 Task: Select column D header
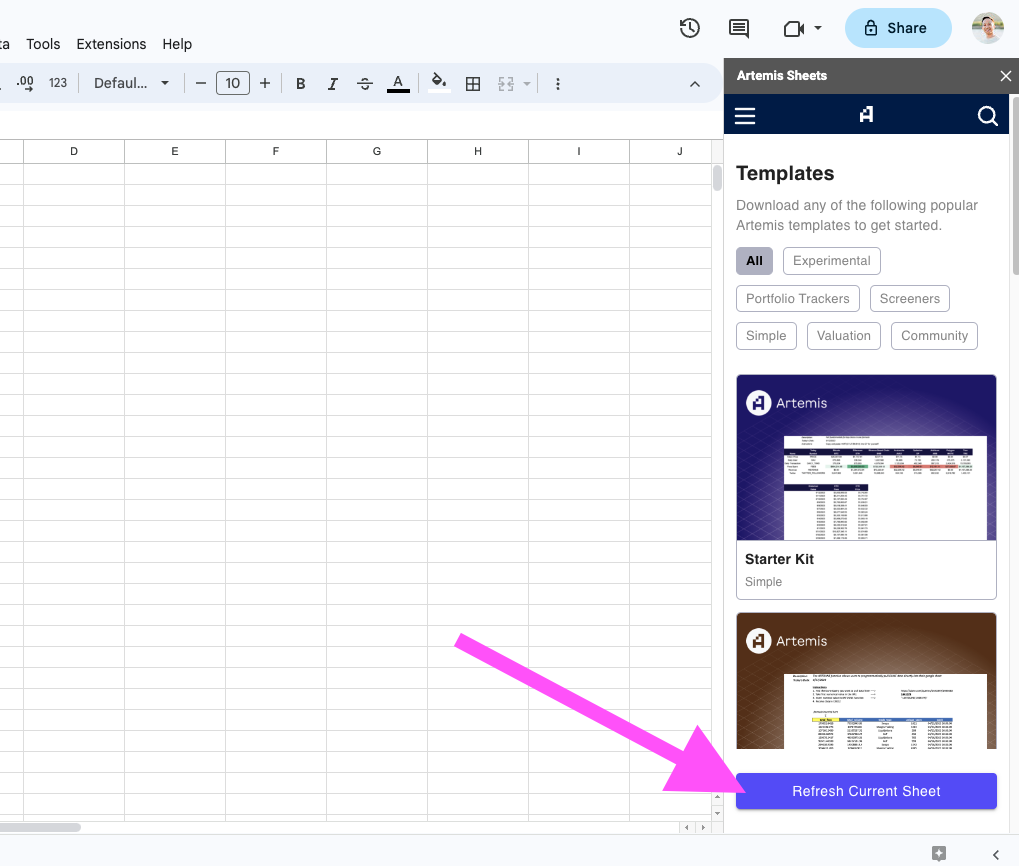coord(74,151)
